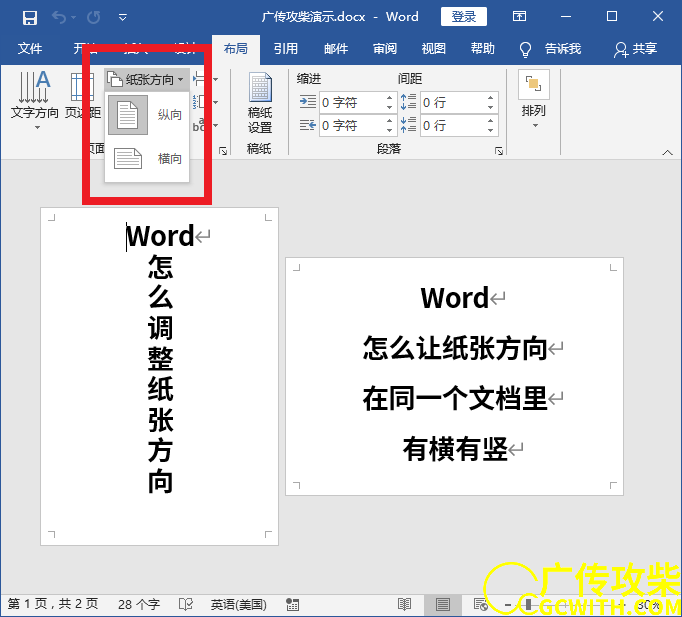Screen dimensions: 682x617
Task: Expand the 纸张方向 orientation dropdown
Action: pos(147,80)
